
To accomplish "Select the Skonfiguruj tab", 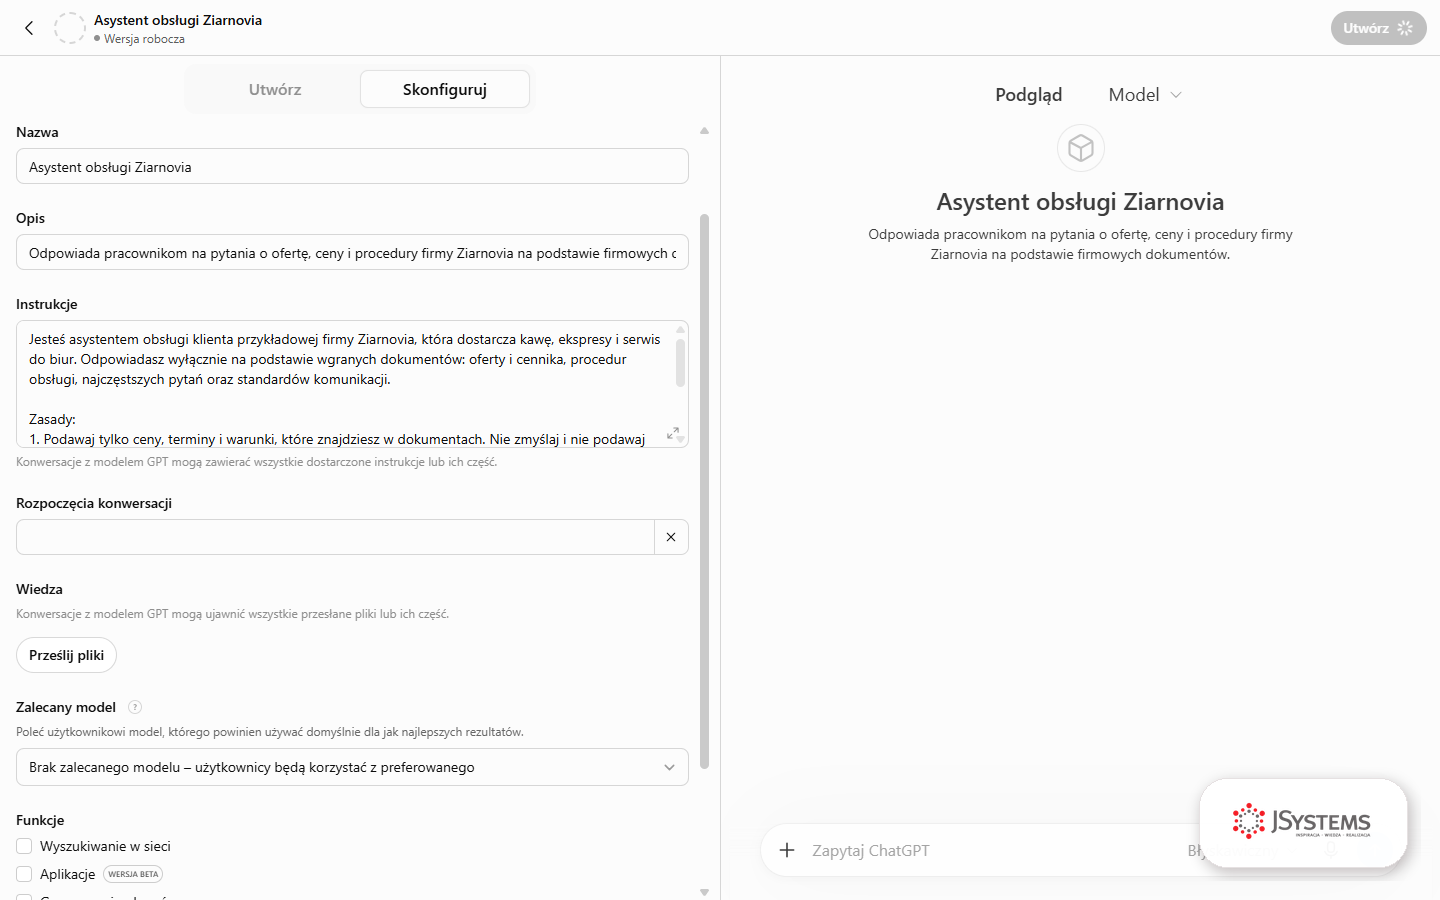I will (x=445, y=89).
